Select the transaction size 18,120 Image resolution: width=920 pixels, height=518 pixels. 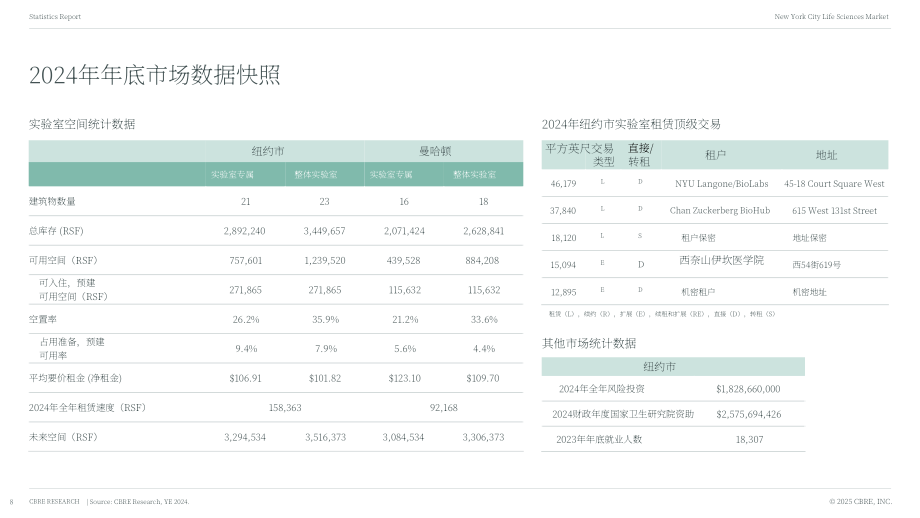[x=563, y=238]
